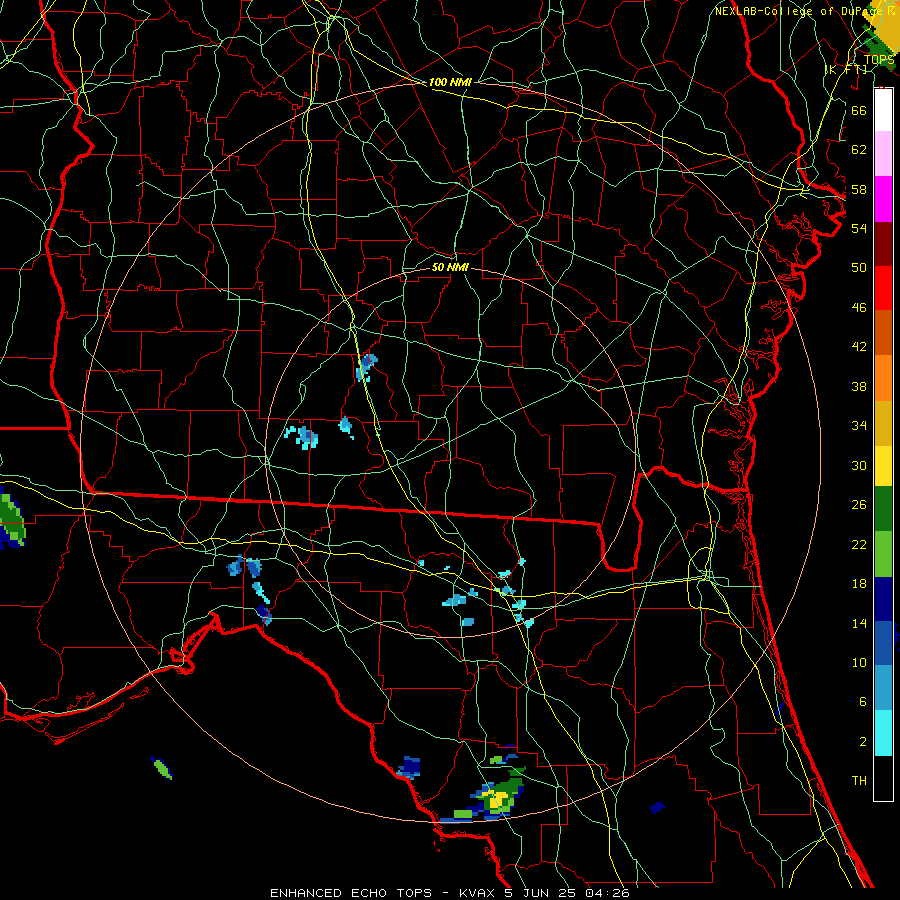The height and width of the screenshot is (900, 900).
Task: Click the yellow-core storm echo near the bottom
Action: coord(498,798)
